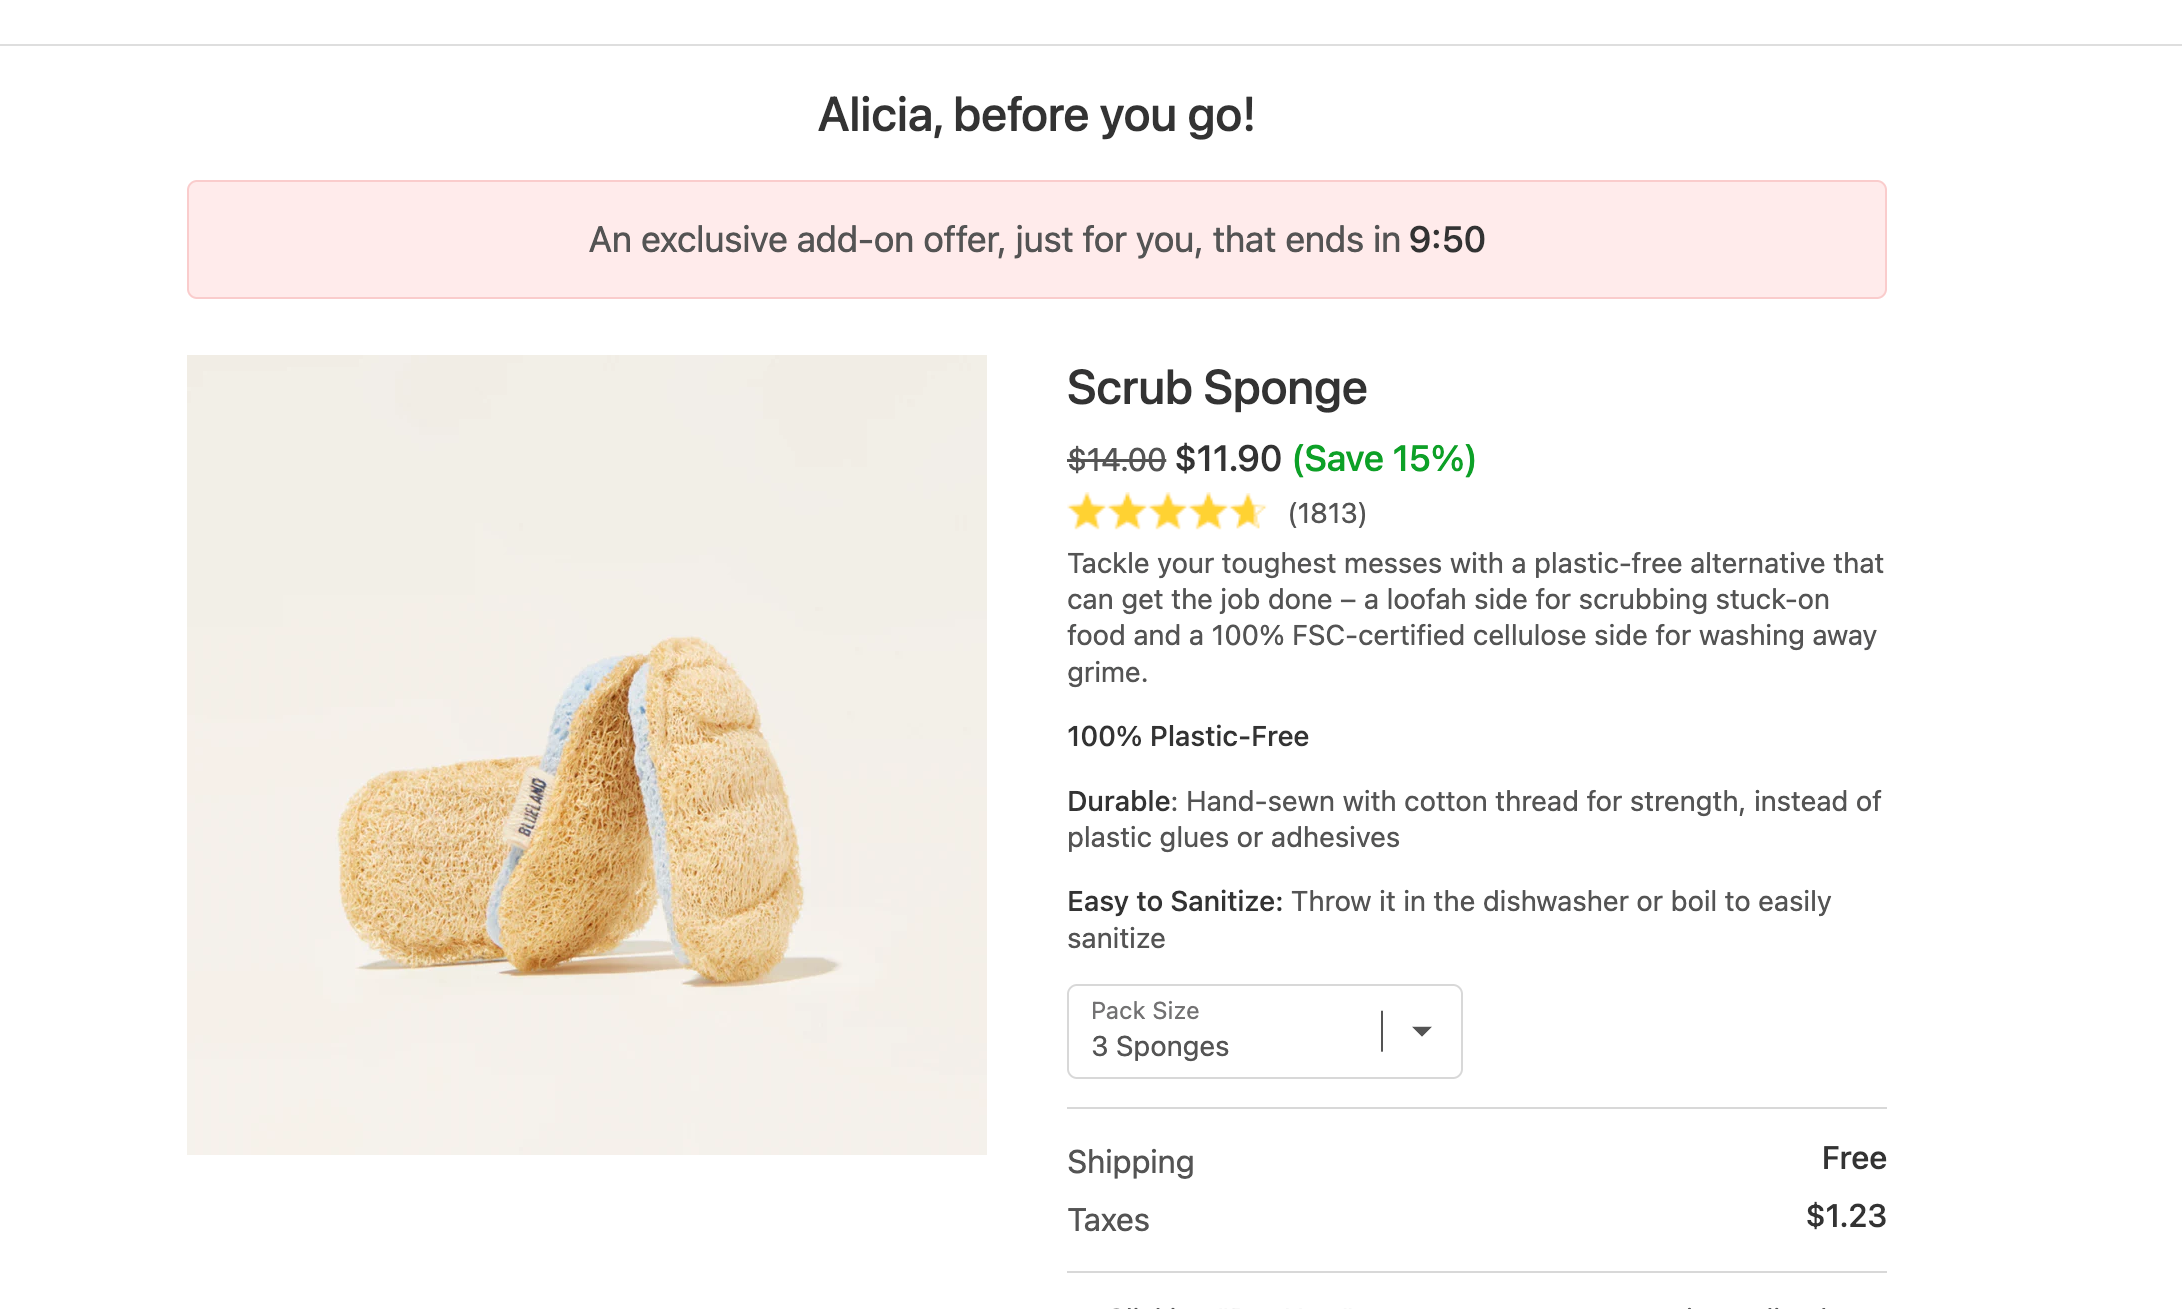Click the second gold rating star

pos(1127,512)
